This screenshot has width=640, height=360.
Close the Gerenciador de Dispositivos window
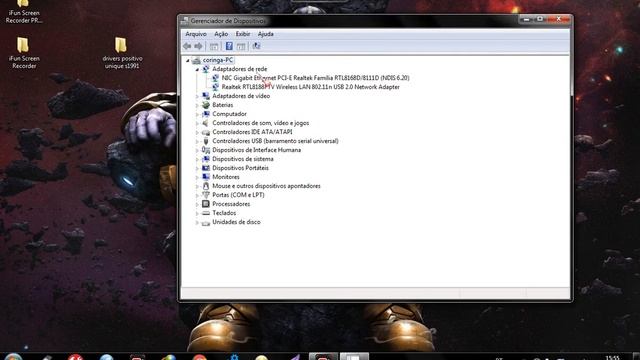559,19
